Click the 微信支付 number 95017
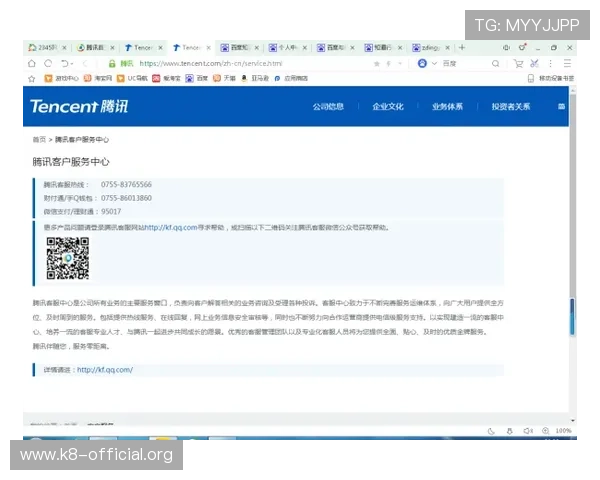This screenshot has height=480, width=600. (111, 211)
